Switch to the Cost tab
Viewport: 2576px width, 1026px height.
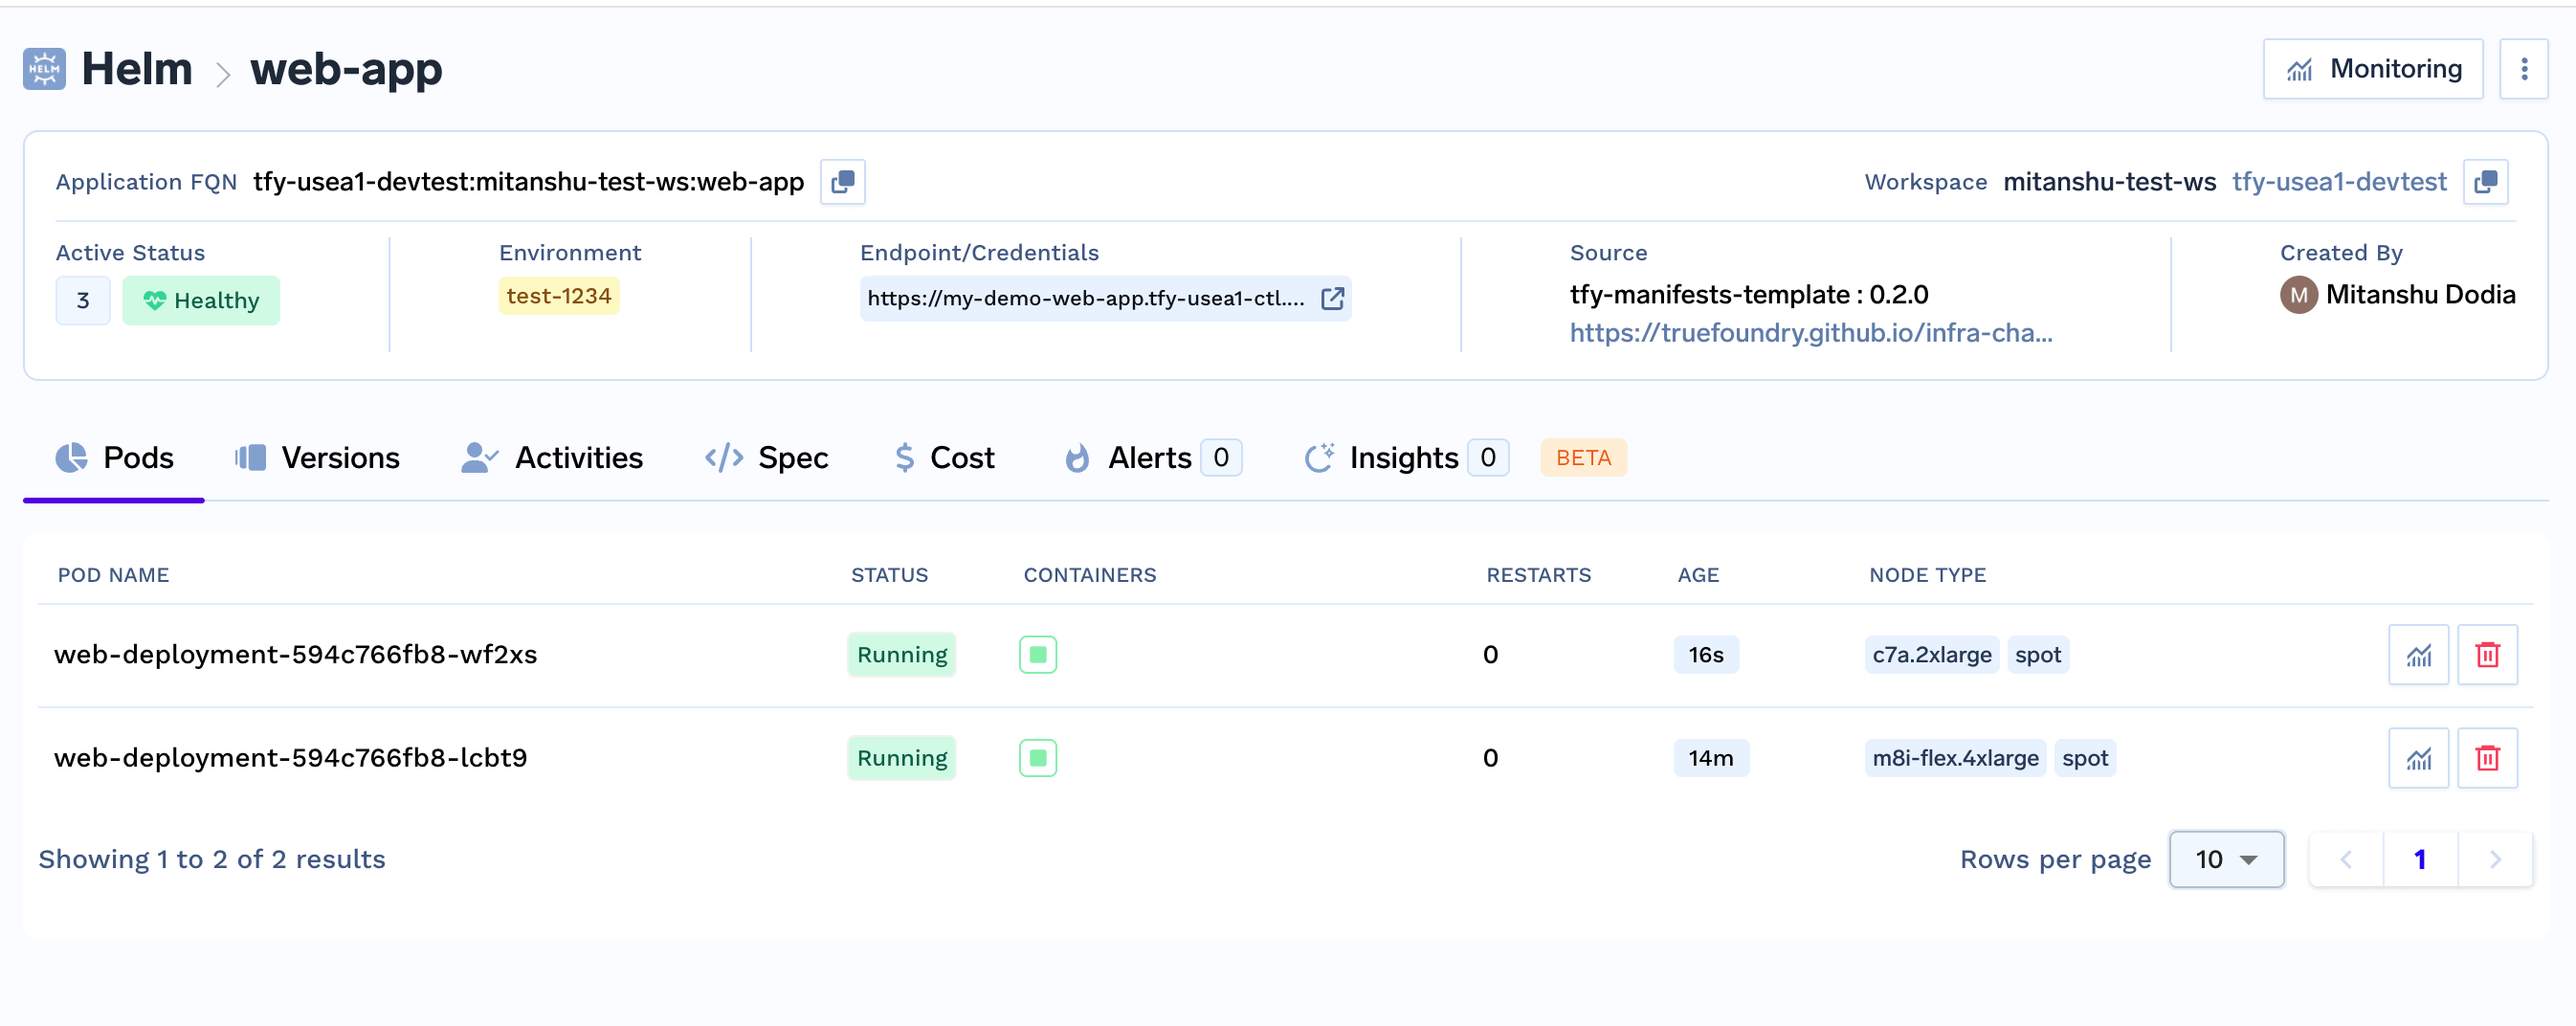[944, 458]
